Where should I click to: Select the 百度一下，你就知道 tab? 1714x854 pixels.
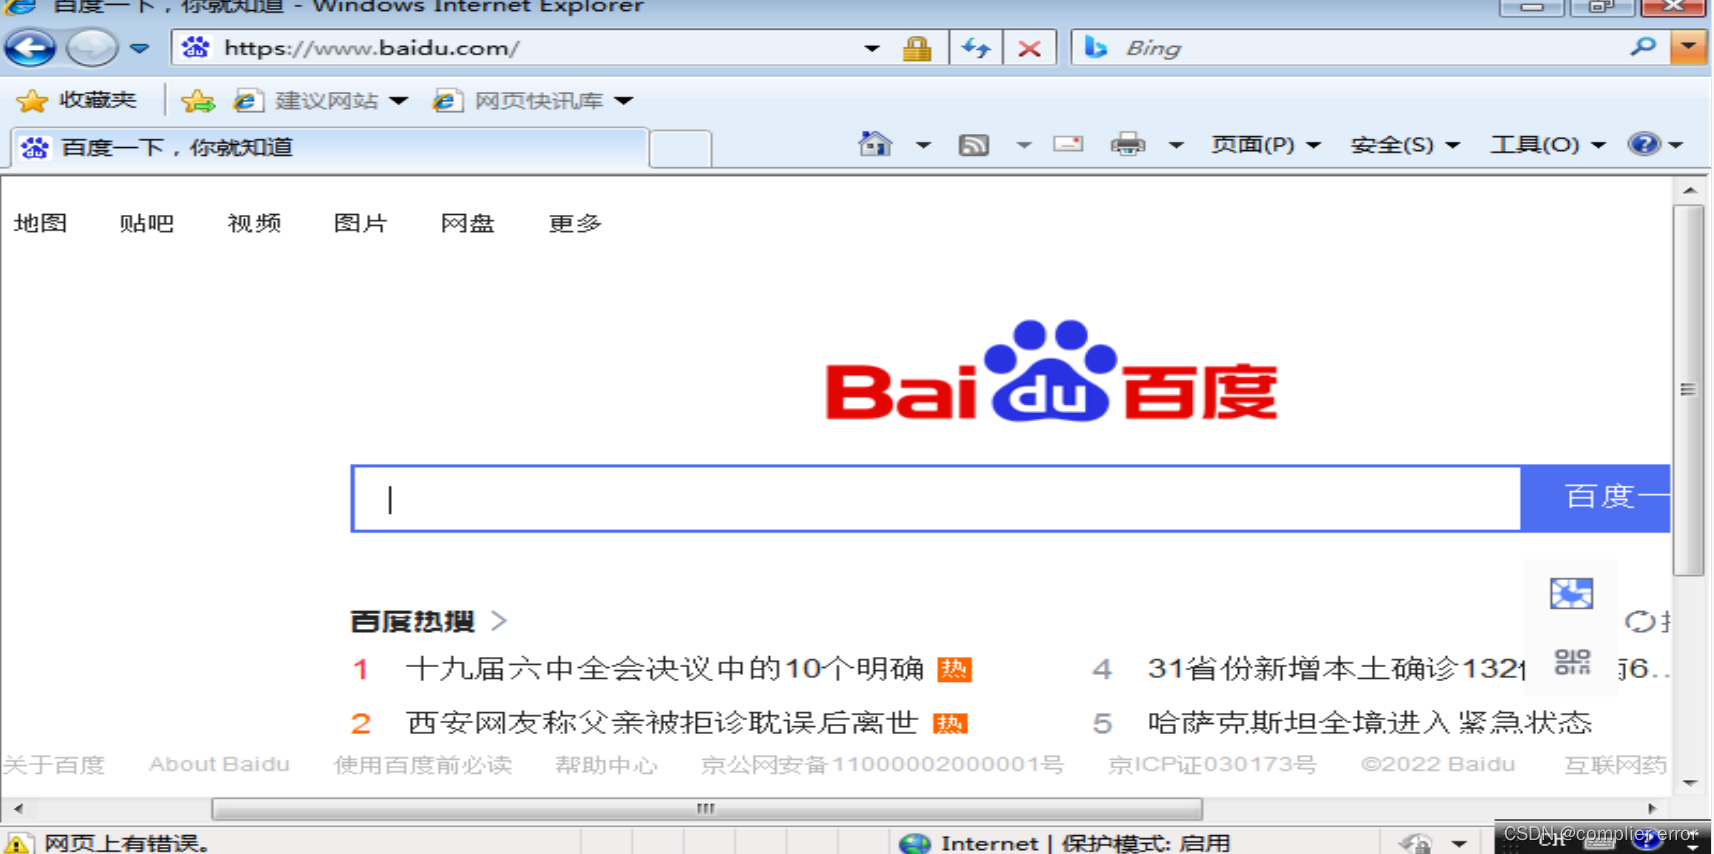pyautogui.click(x=330, y=148)
